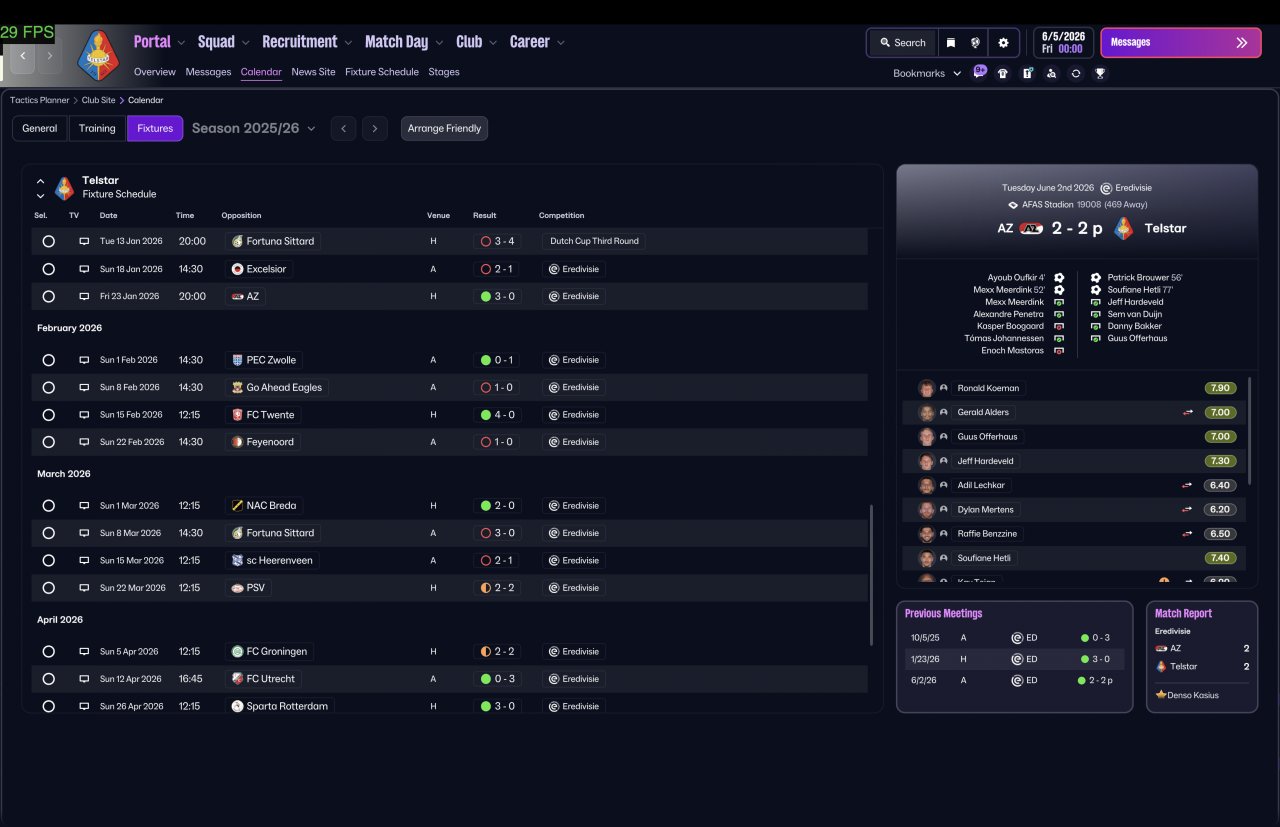The width and height of the screenshot is (1280, 827).
Task: Go to next season with right arrow
Action: click(x=375, y=128)
